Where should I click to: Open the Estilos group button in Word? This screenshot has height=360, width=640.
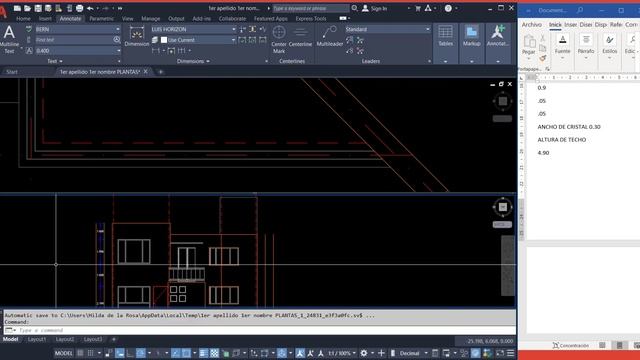coord(609,46)
